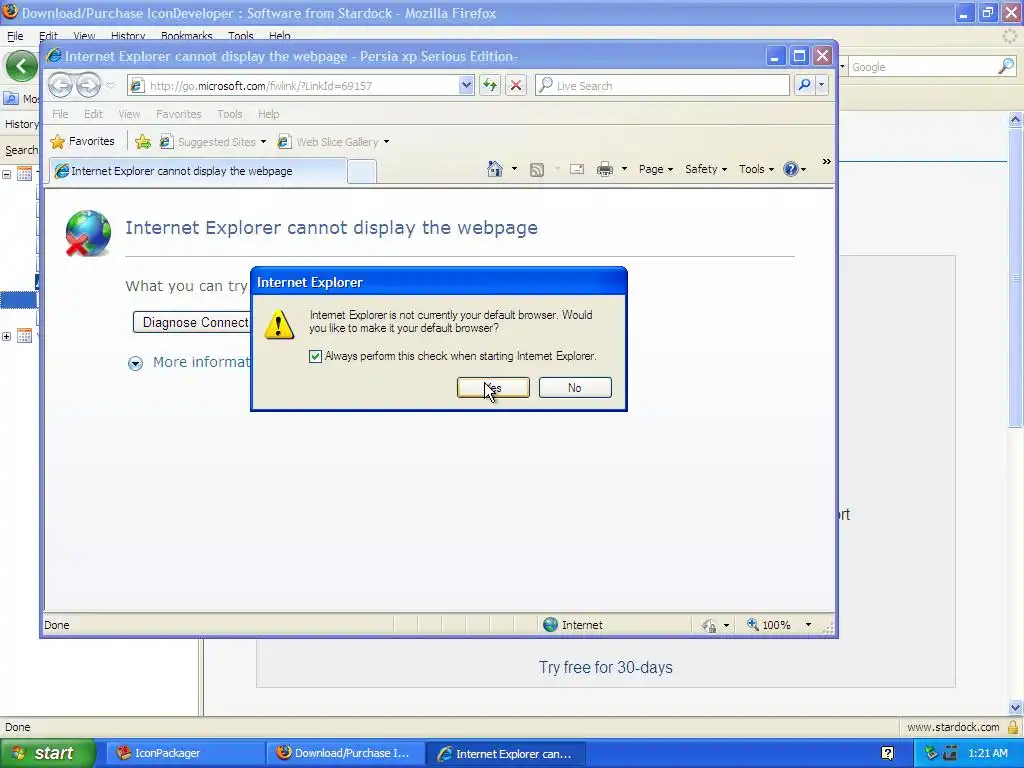The image size is (1024, 768).
Task: Click the IE Refresh icon
Action: click(490, 86)
